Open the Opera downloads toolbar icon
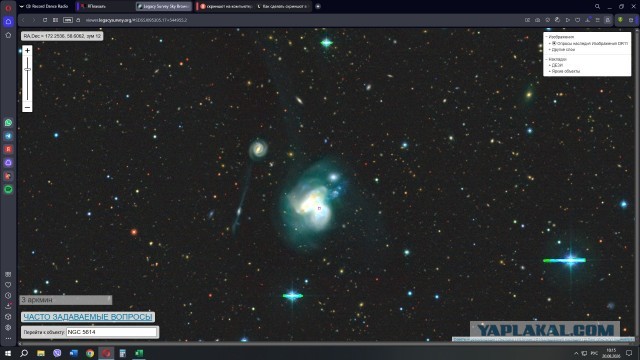Screen dimensions: 640x360 pyautogui.click(x=588, y=20)
